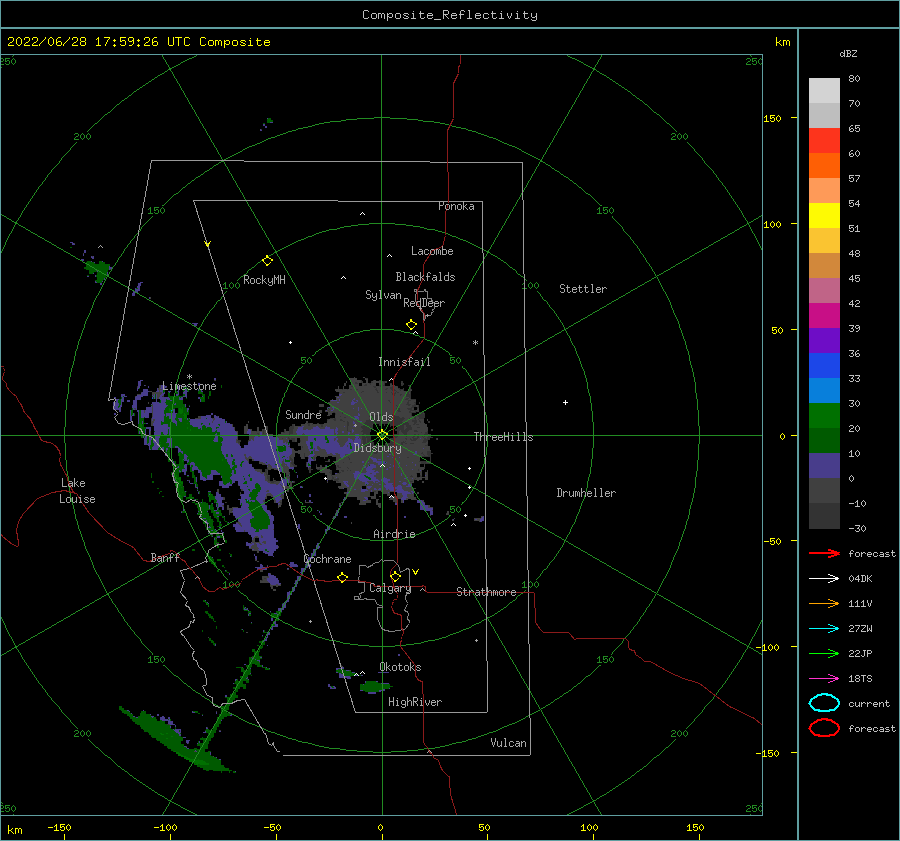Click the Banff label
The height and width of the screenshot is (841, 900).
click(x=165, y=557)
